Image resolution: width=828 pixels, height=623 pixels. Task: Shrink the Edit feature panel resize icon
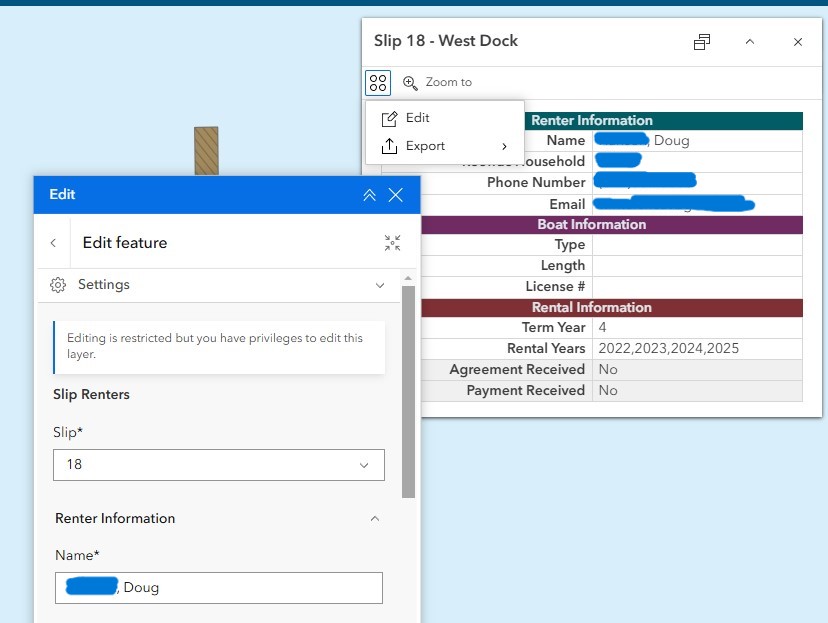[392, 242]
